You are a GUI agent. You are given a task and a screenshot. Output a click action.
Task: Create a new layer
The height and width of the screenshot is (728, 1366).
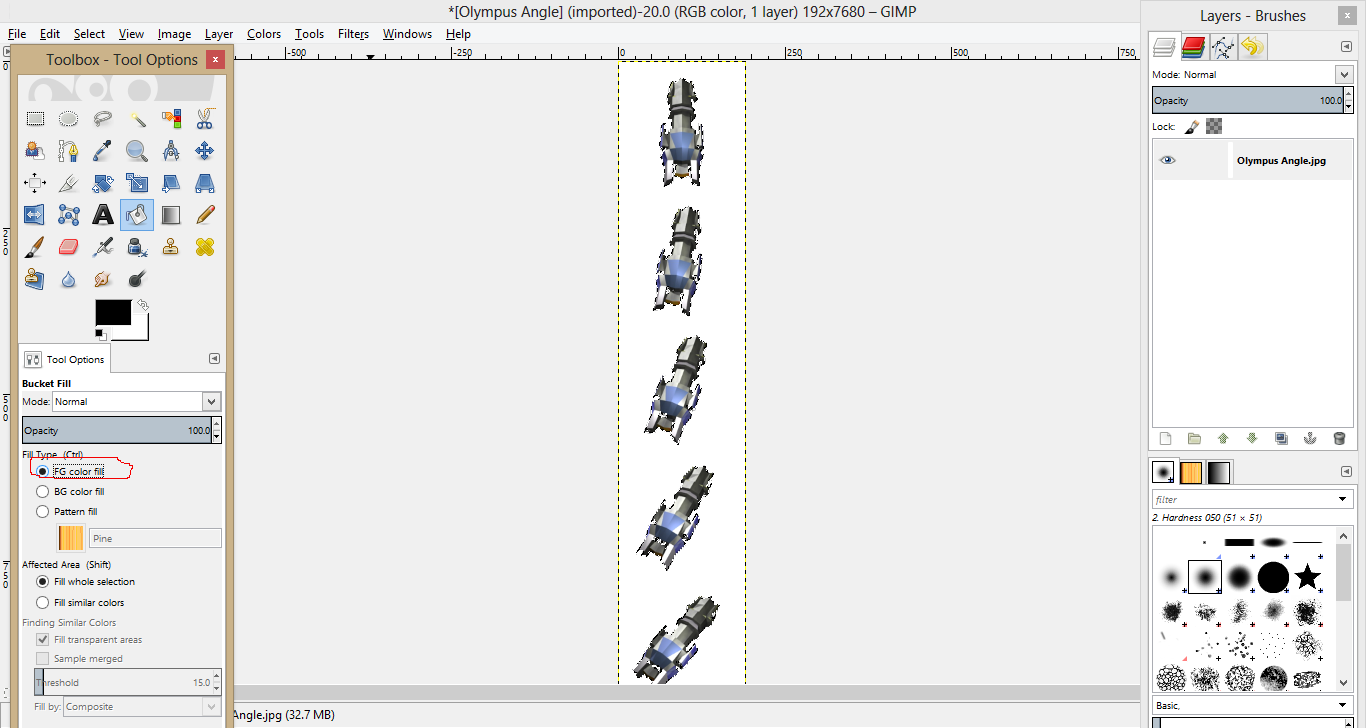click(x=1165, y=438)
